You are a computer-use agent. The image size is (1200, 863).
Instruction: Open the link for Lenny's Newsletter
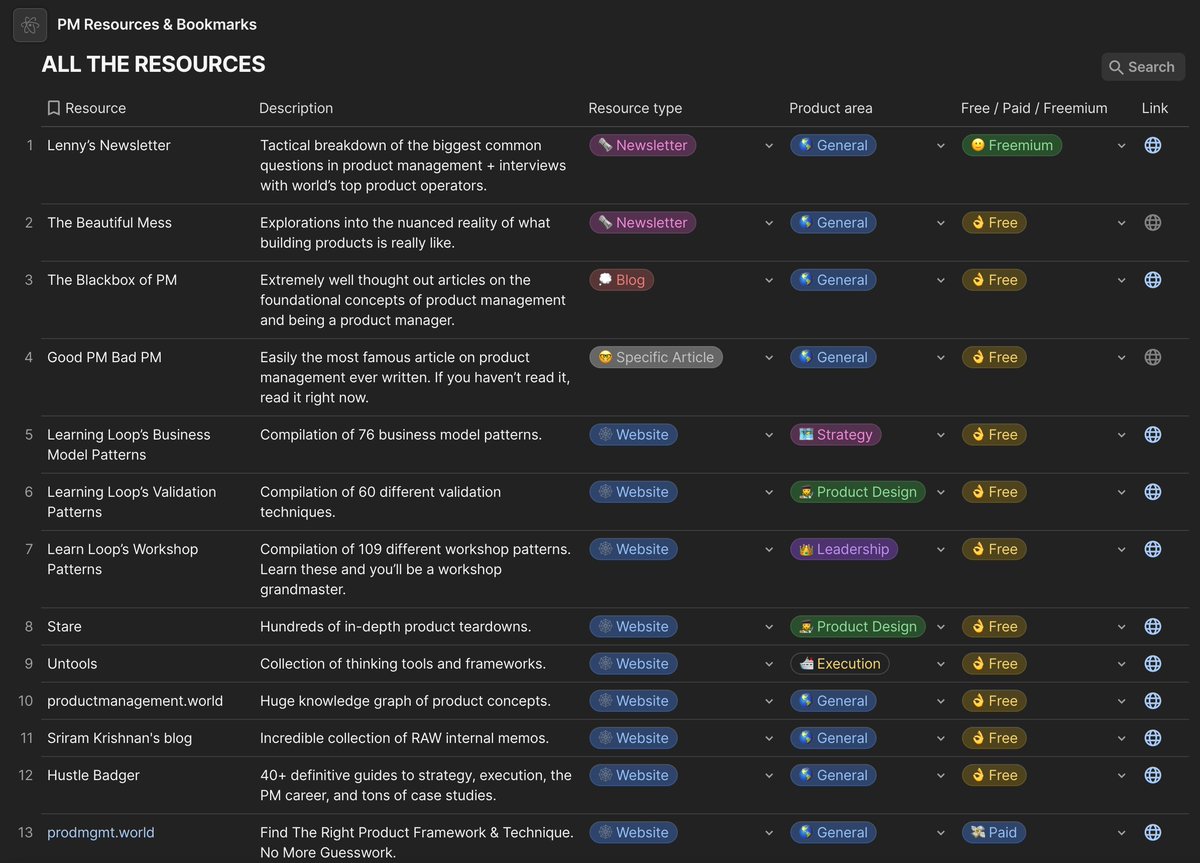click(1152, 145)
